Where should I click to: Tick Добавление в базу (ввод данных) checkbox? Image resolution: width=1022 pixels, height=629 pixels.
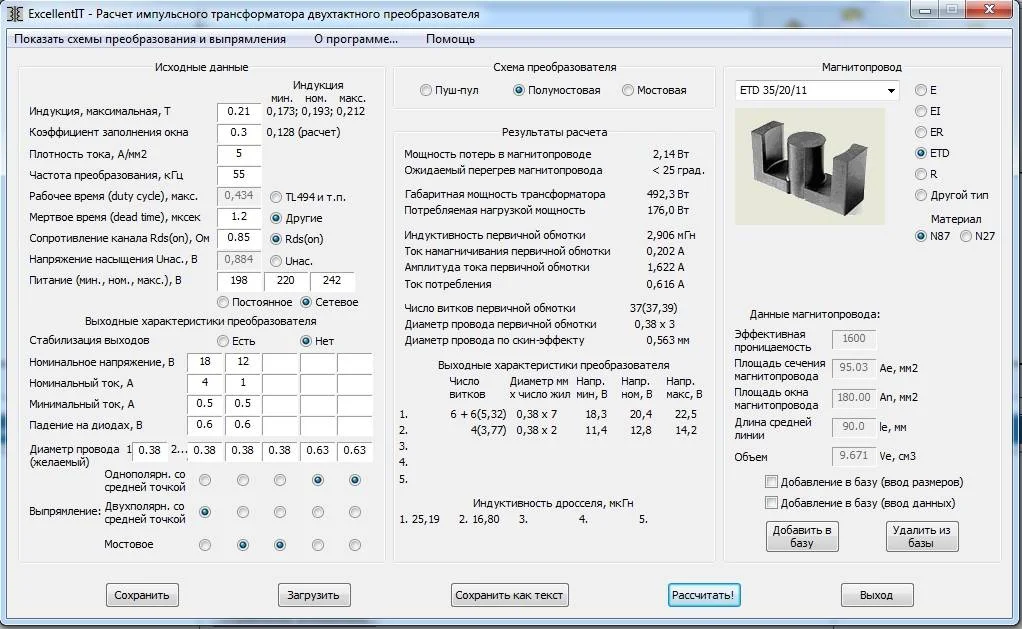click(771, 503)
